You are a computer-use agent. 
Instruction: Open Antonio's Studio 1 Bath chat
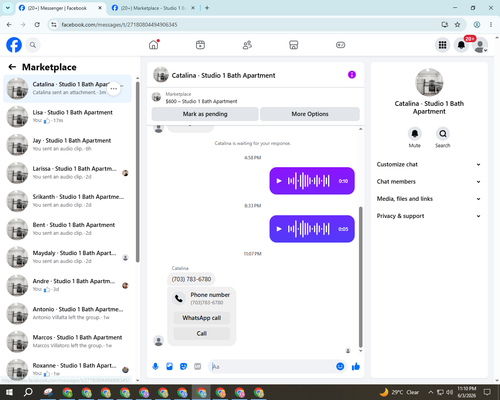pyautogui.click(x=67, y=313)
